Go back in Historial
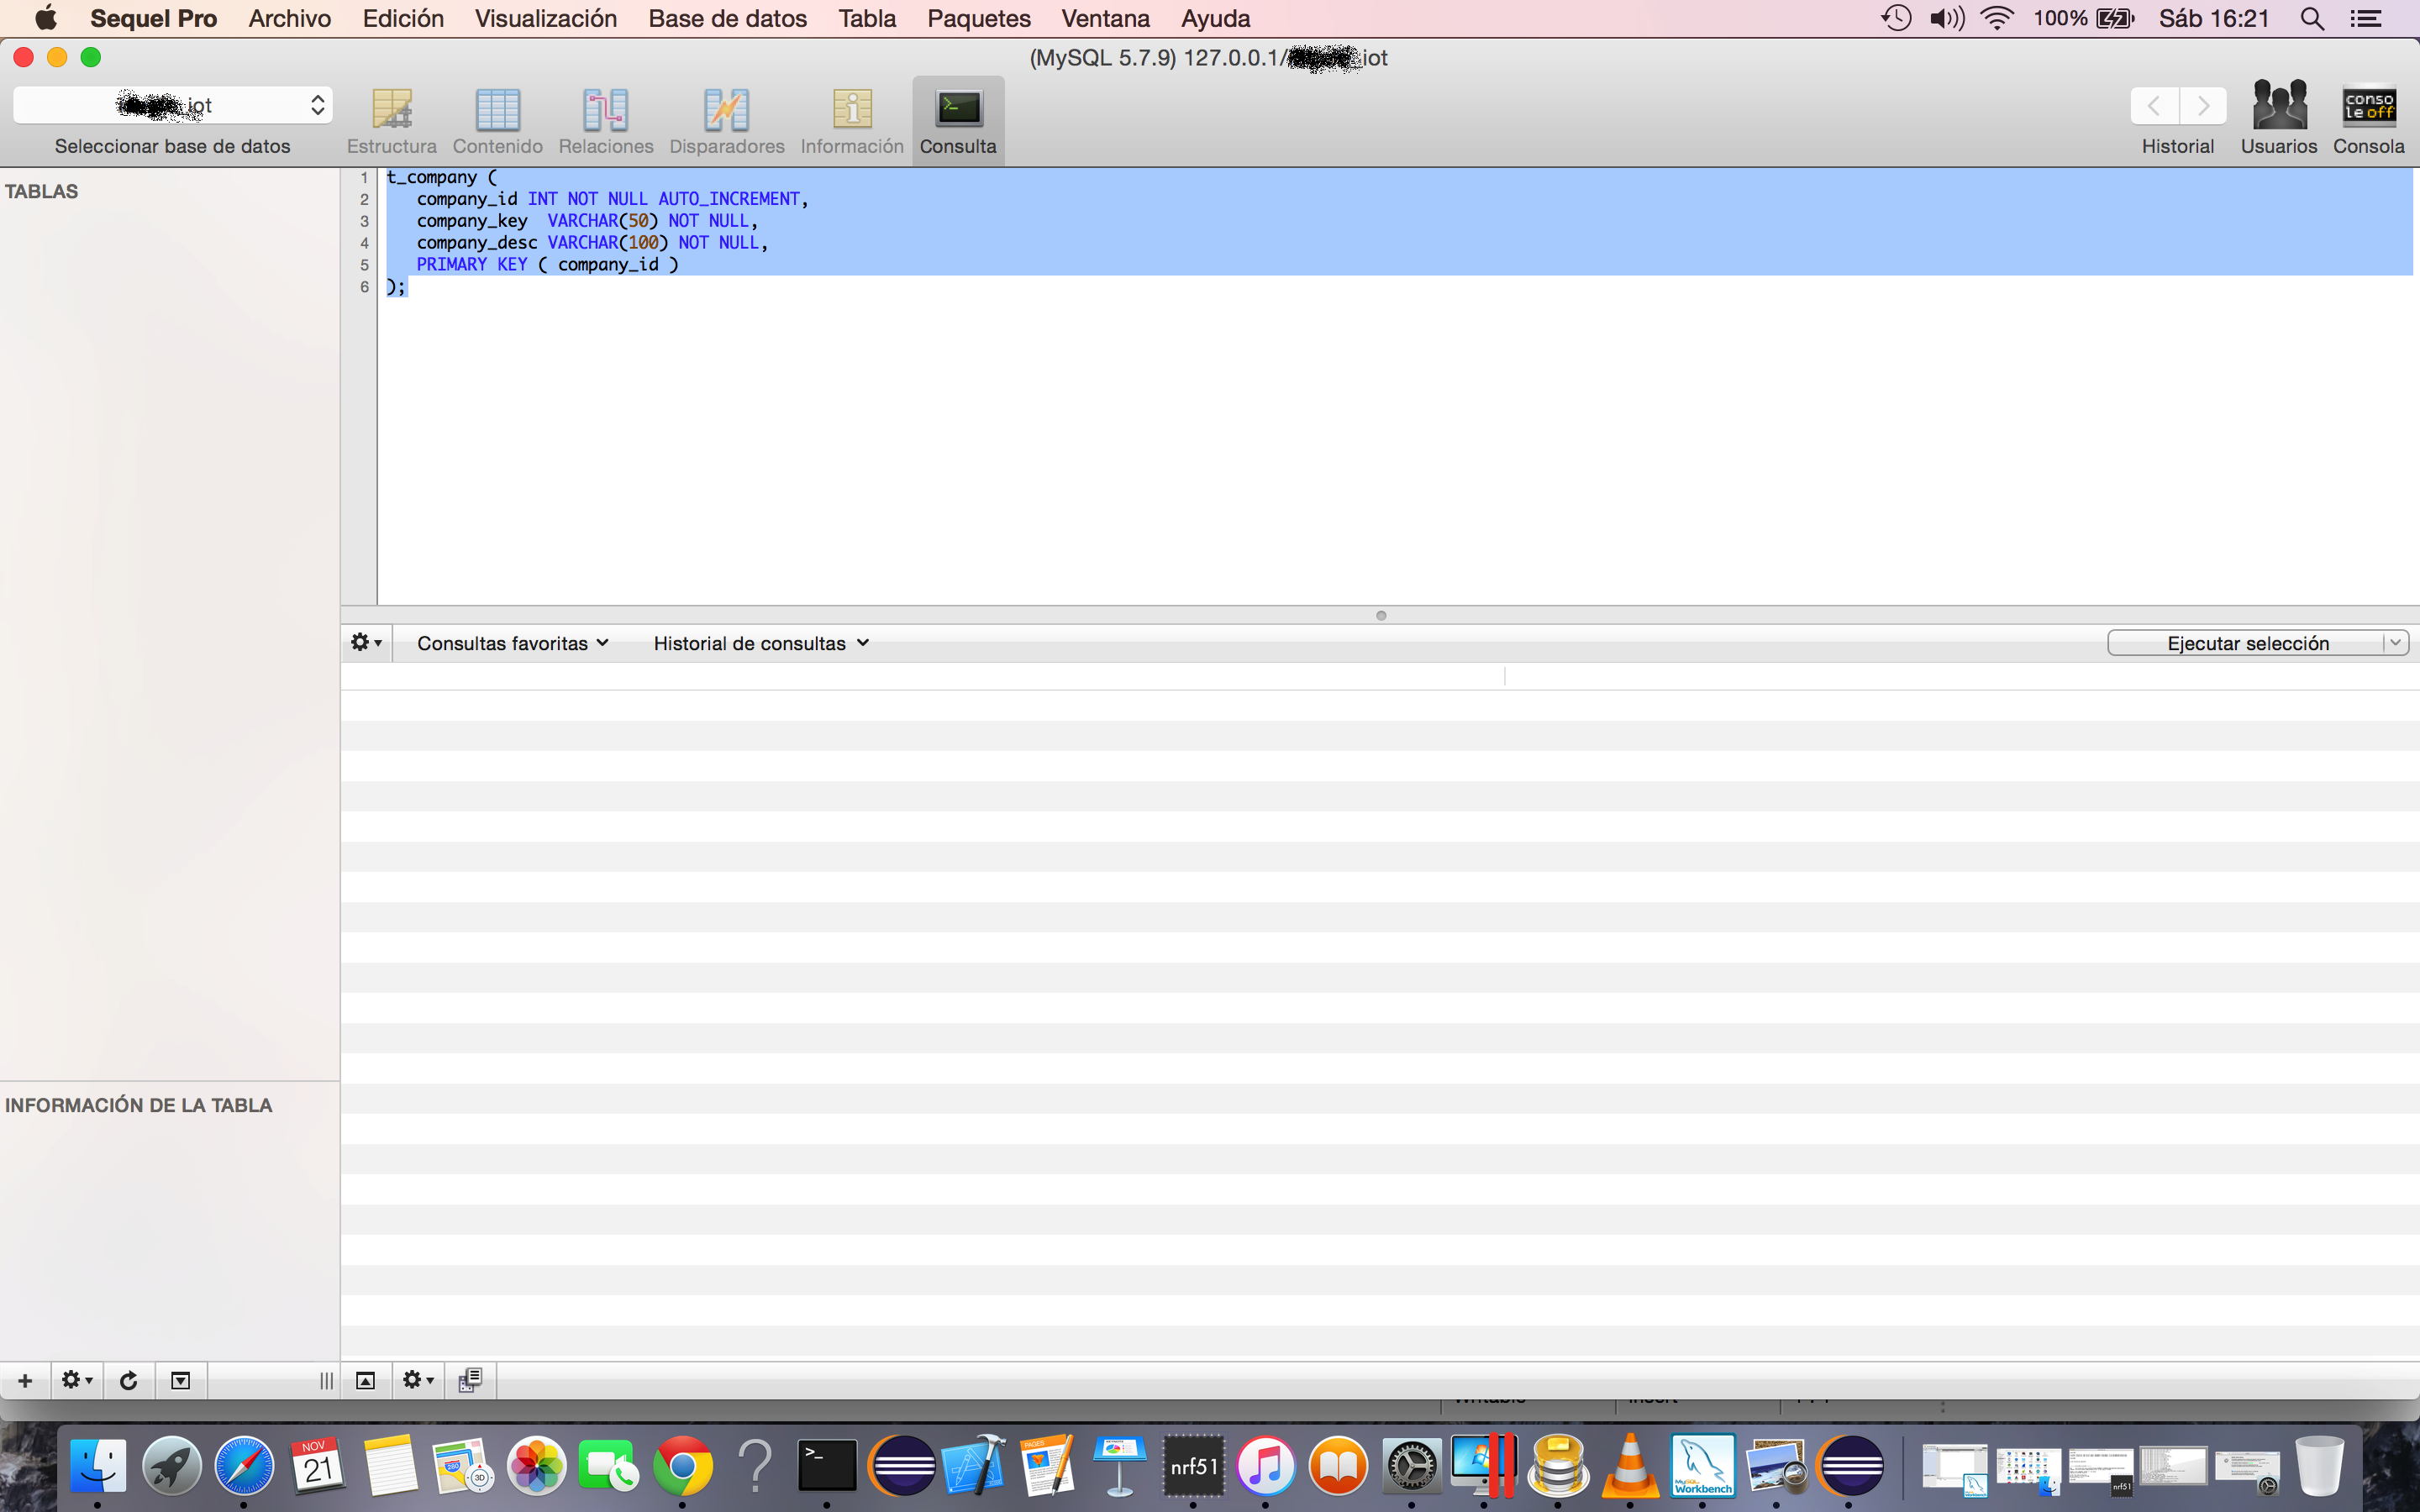The height and width of the screenshot is (1512, 2420). [2155, 105]
